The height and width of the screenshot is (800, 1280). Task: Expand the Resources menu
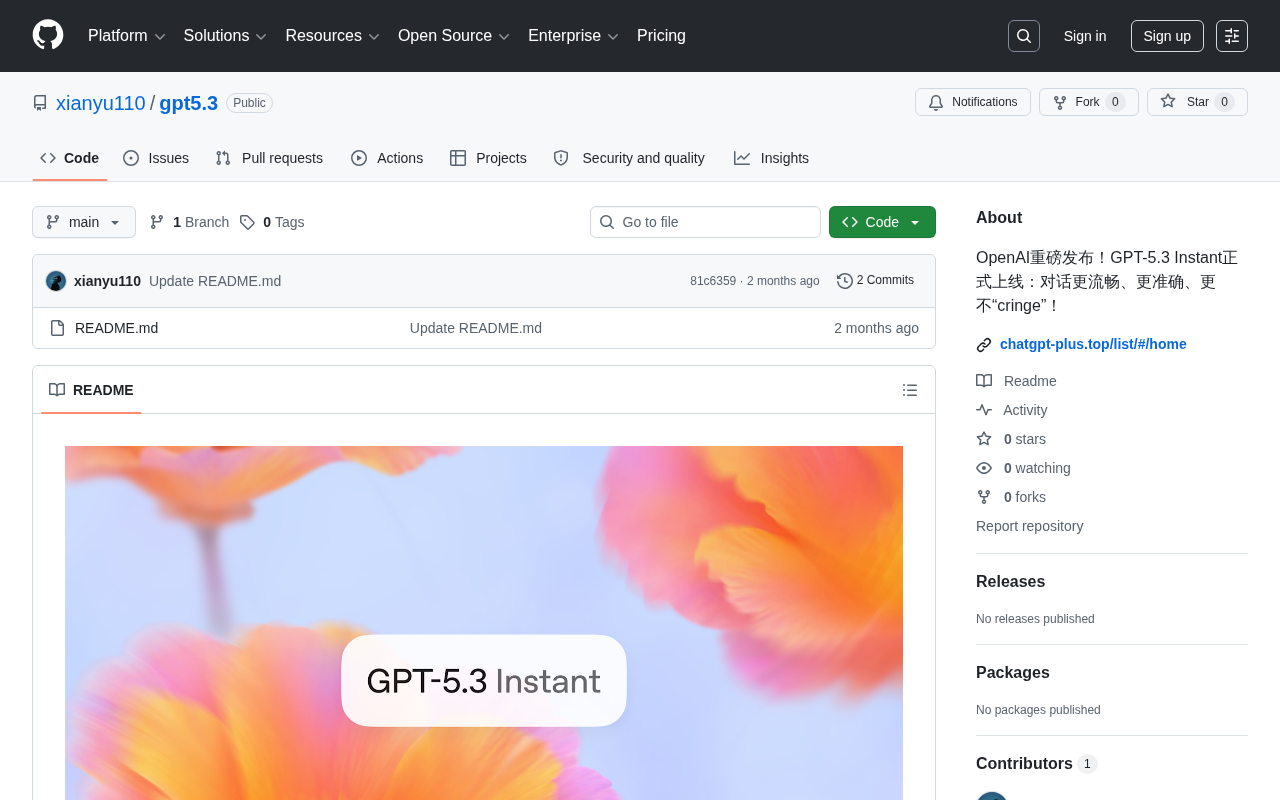[x=333, y=36]
